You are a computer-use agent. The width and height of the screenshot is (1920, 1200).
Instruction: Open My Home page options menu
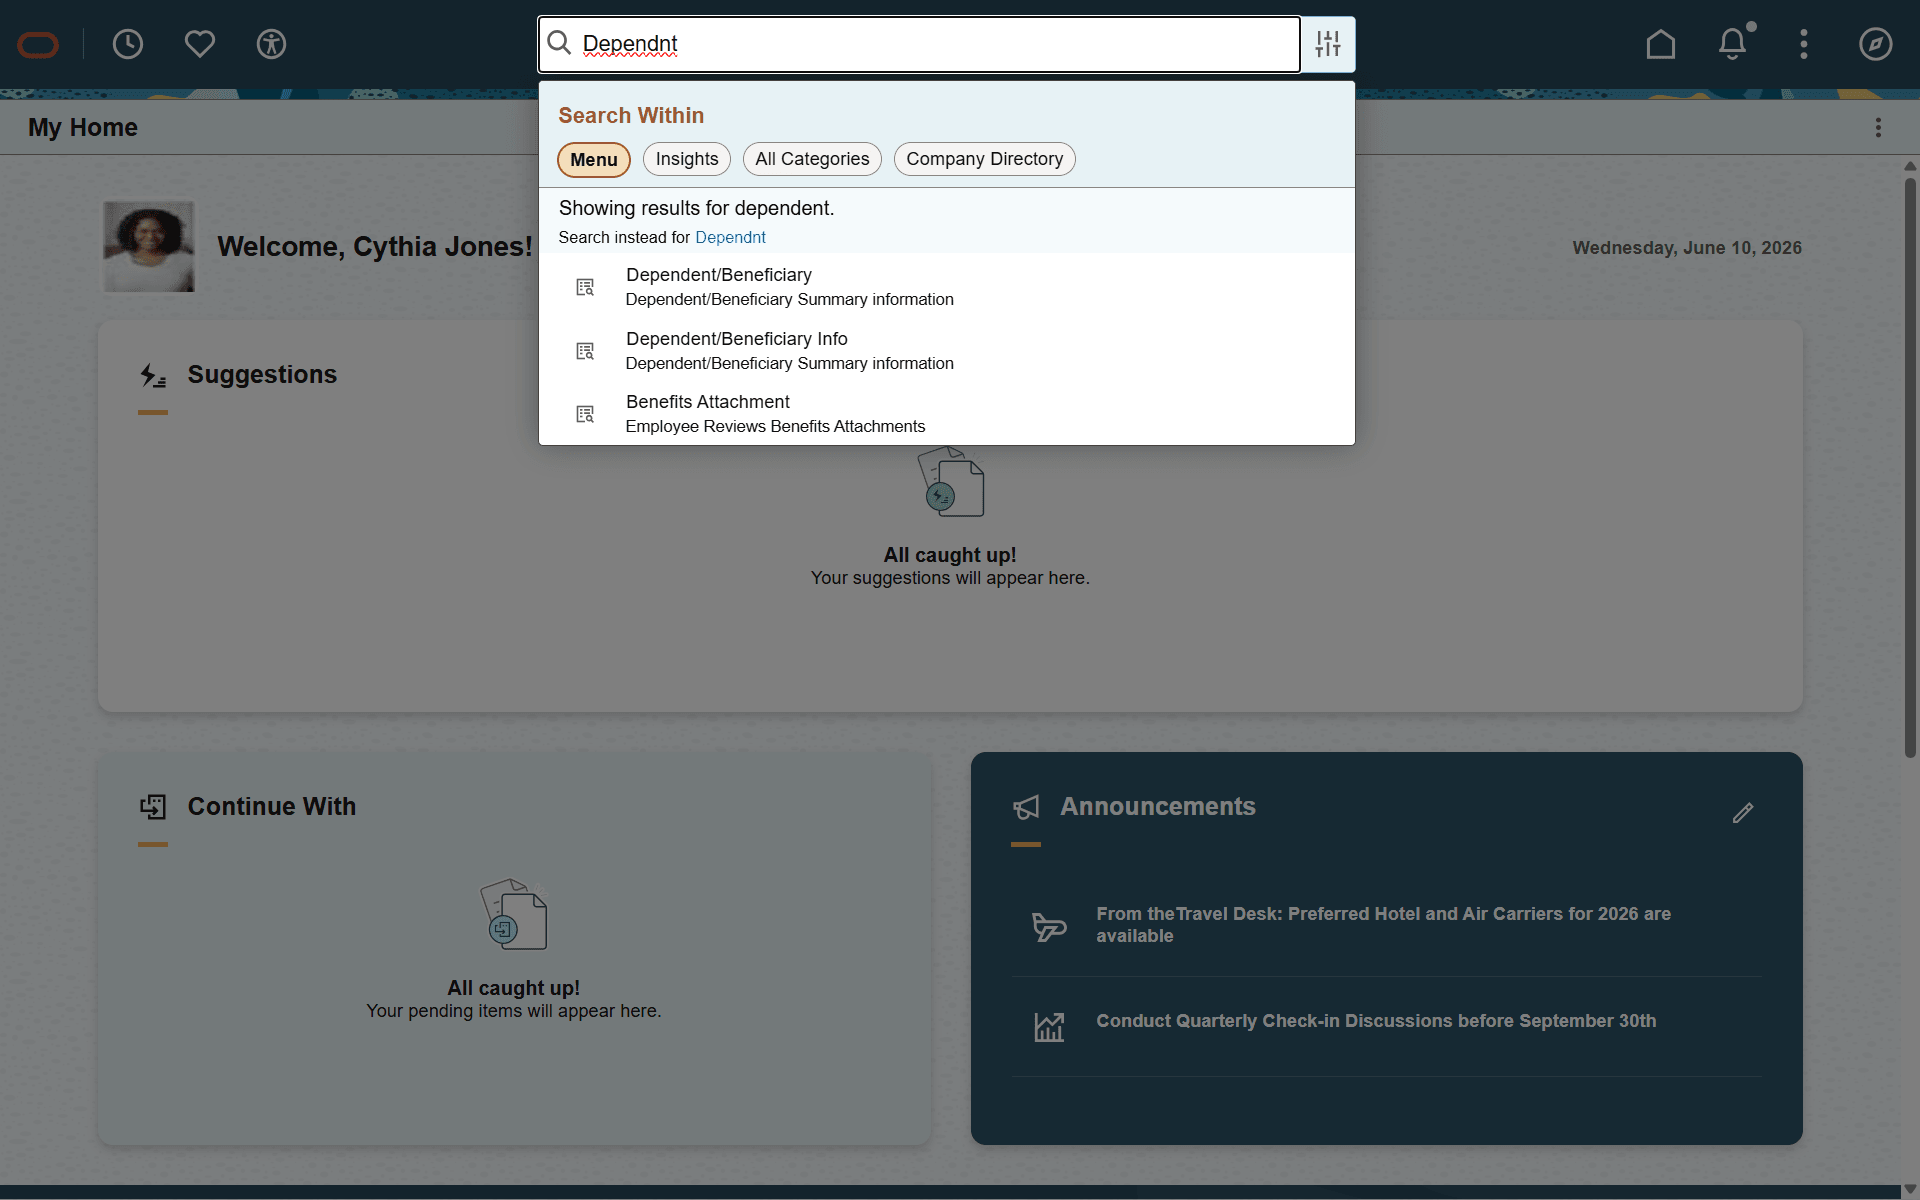click(x=1878, y=127)
